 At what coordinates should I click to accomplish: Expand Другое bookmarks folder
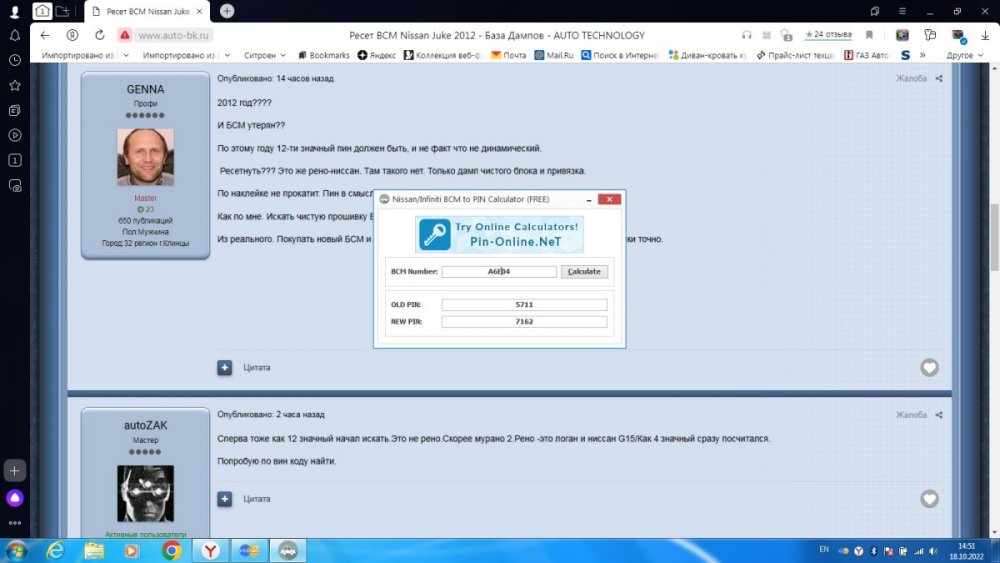coord(965,55)
